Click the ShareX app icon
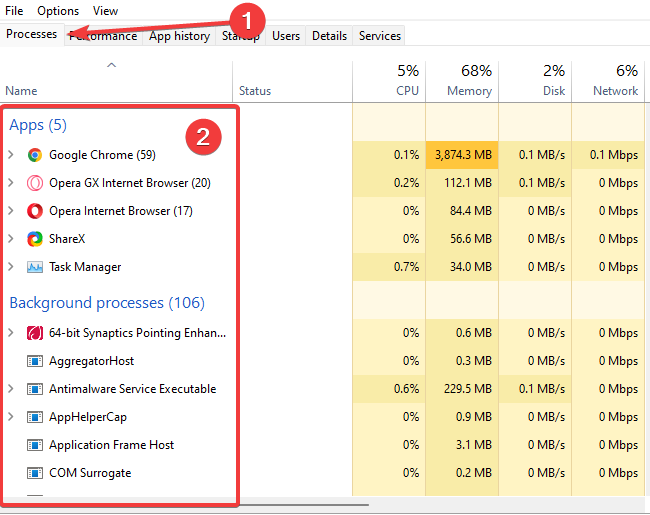The width and height of the screenshot is (650, 515). point(35,239)
